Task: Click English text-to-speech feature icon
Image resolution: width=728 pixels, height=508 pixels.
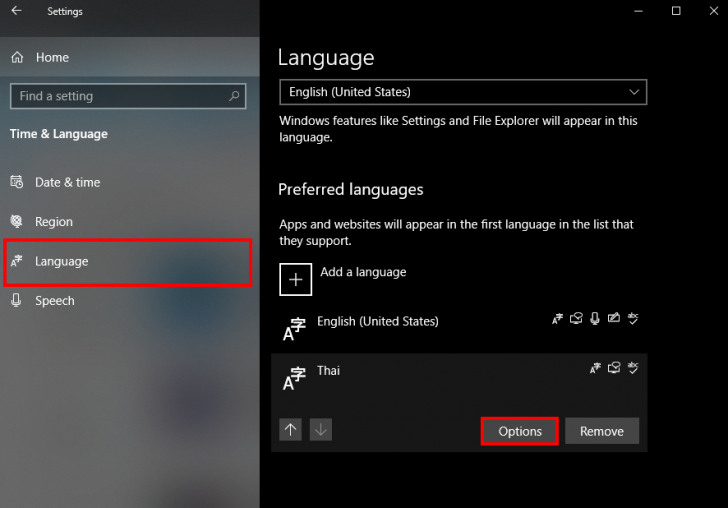Action: tap(576, 318)
